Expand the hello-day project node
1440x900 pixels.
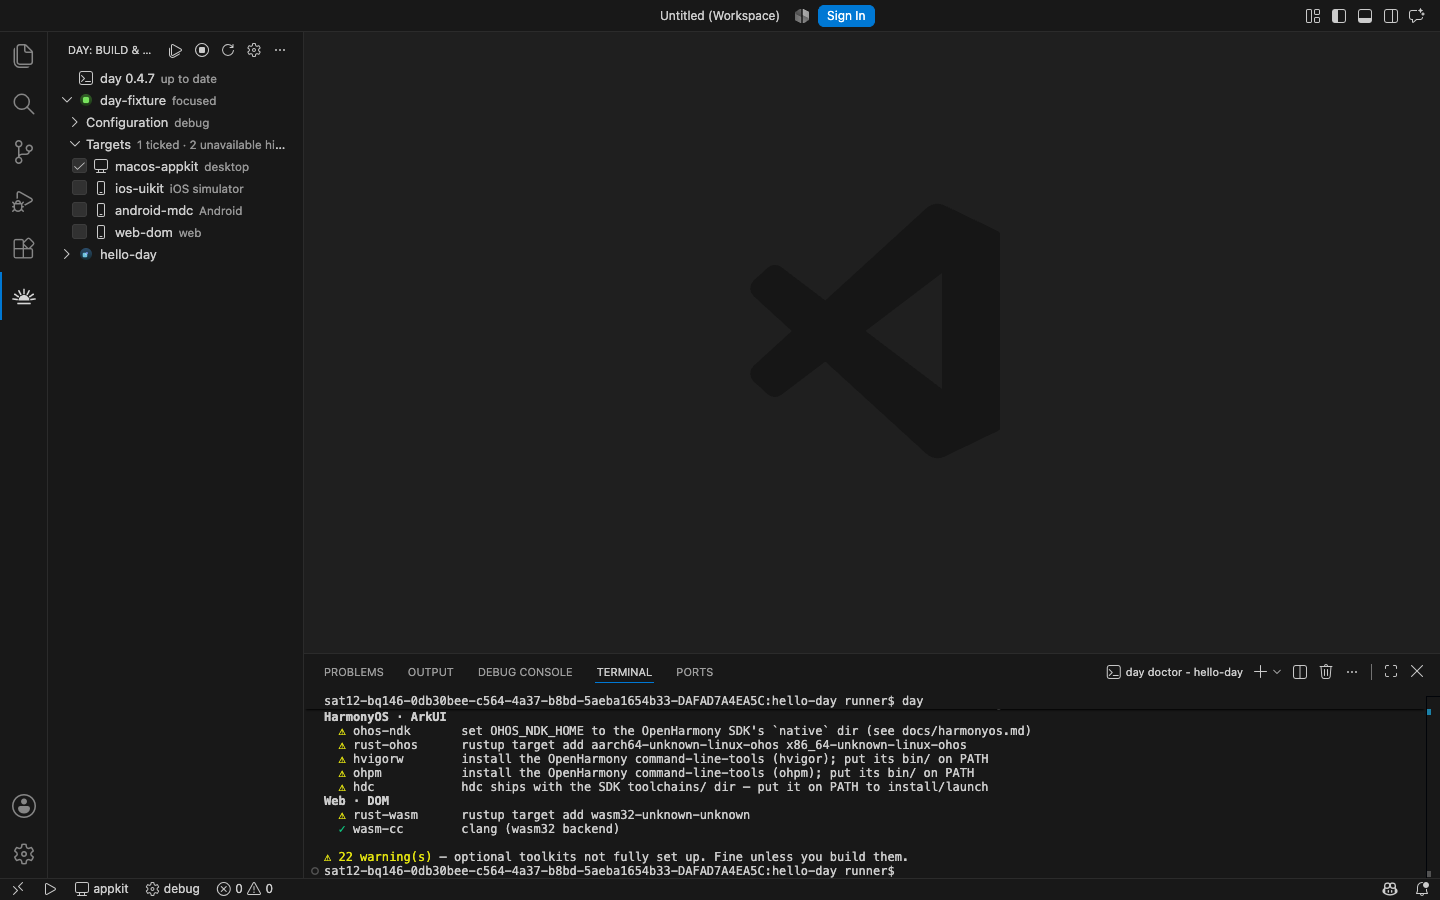pyautogui.click(x=67, y=254)
